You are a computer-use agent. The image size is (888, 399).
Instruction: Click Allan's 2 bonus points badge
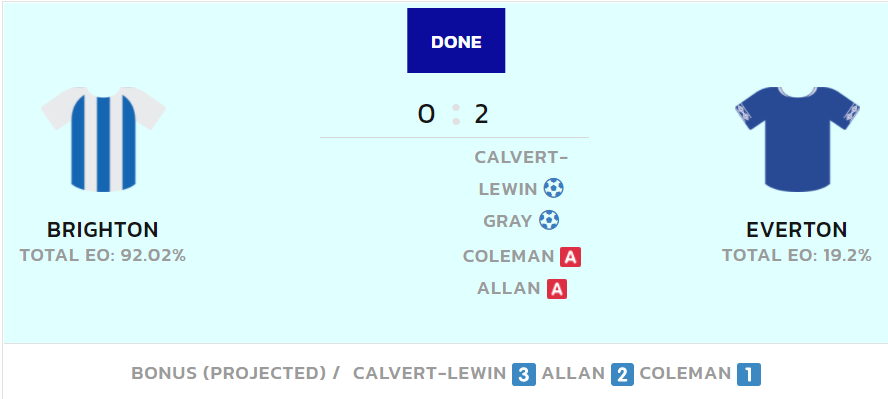coord(622,375)
